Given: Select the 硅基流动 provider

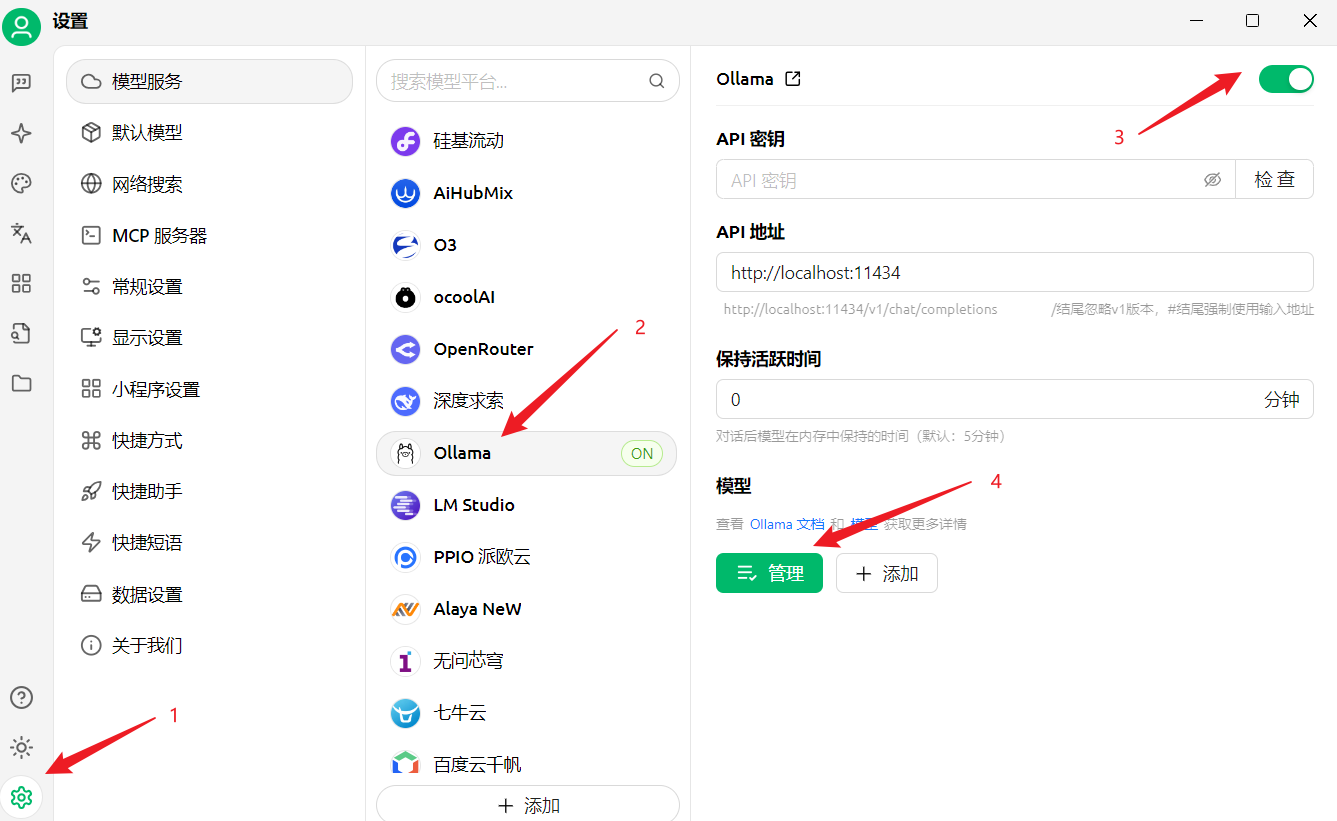Looking at the screenshot, I should (527, 141).
